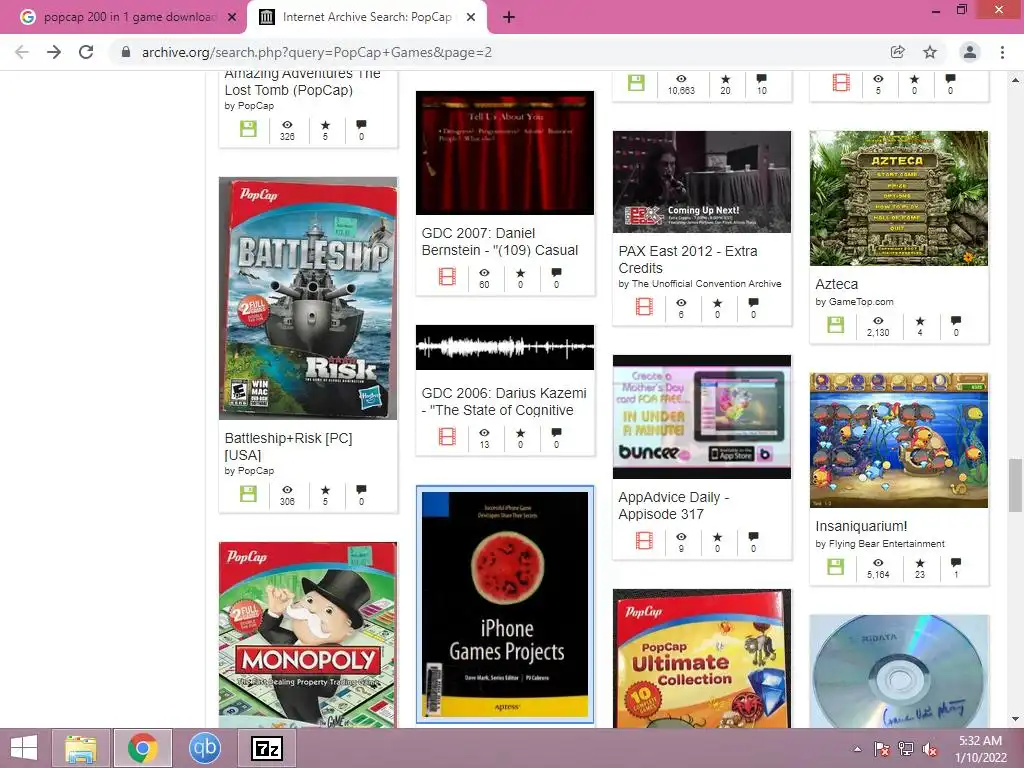Select the archive.org address bar
The height and width of the screenshot is (768, 1024).
(496, 52)
